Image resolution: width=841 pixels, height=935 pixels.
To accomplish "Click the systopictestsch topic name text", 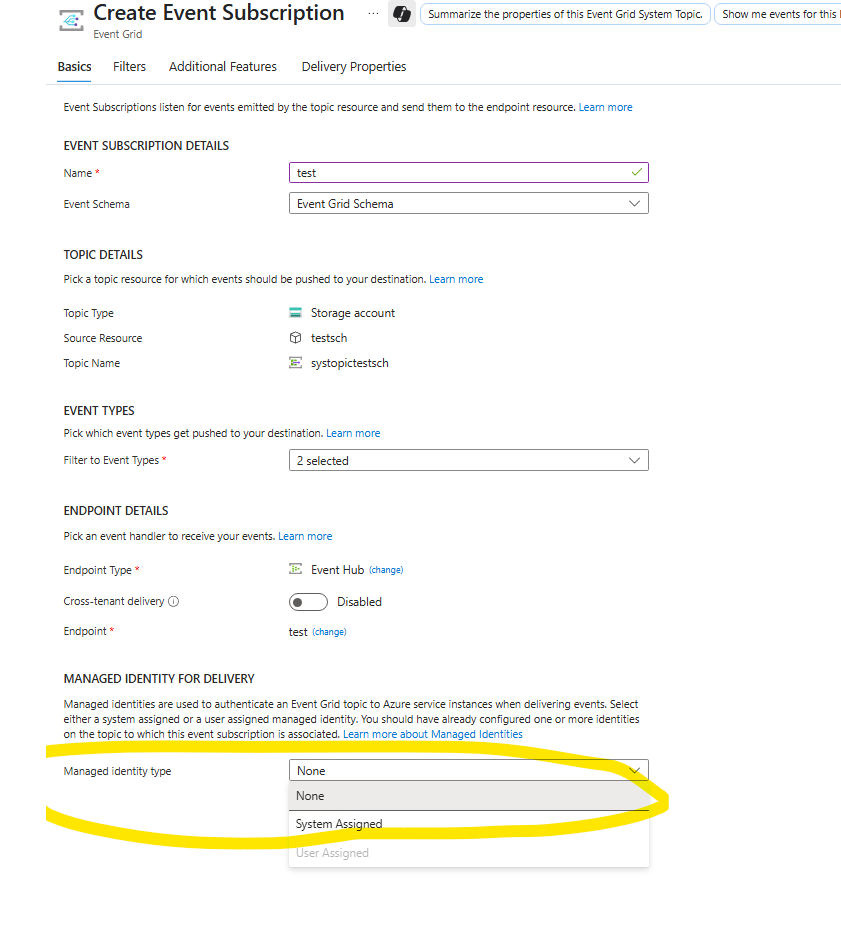I will [350, 363].
